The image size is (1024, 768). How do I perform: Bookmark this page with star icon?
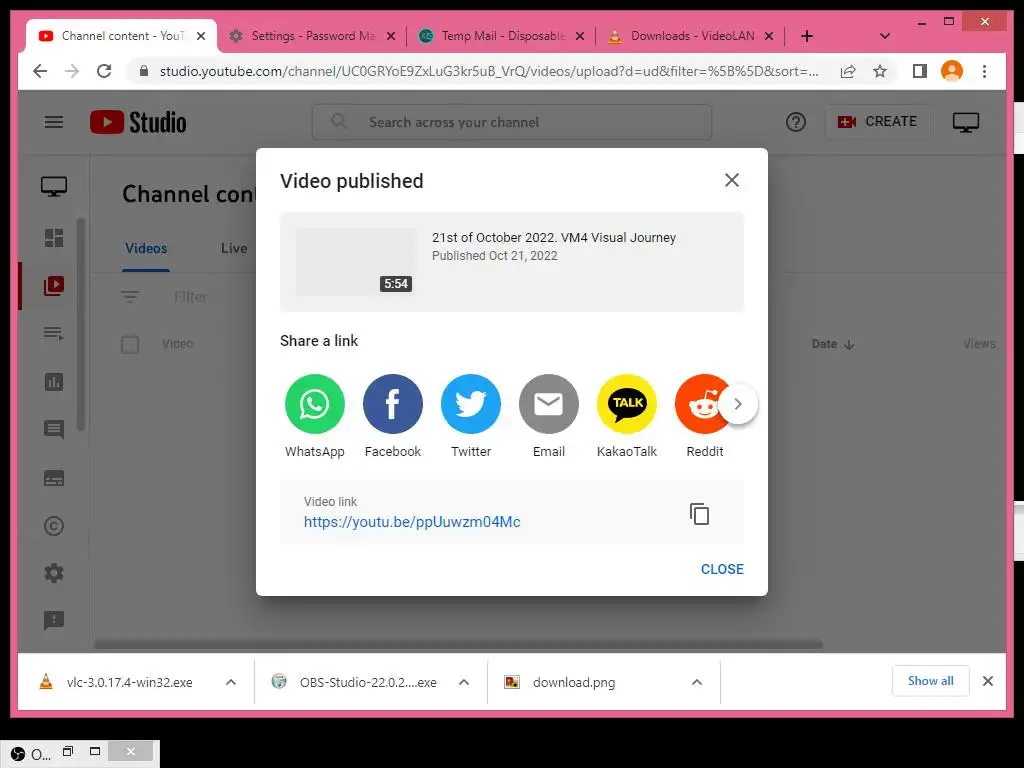[880, 71]
